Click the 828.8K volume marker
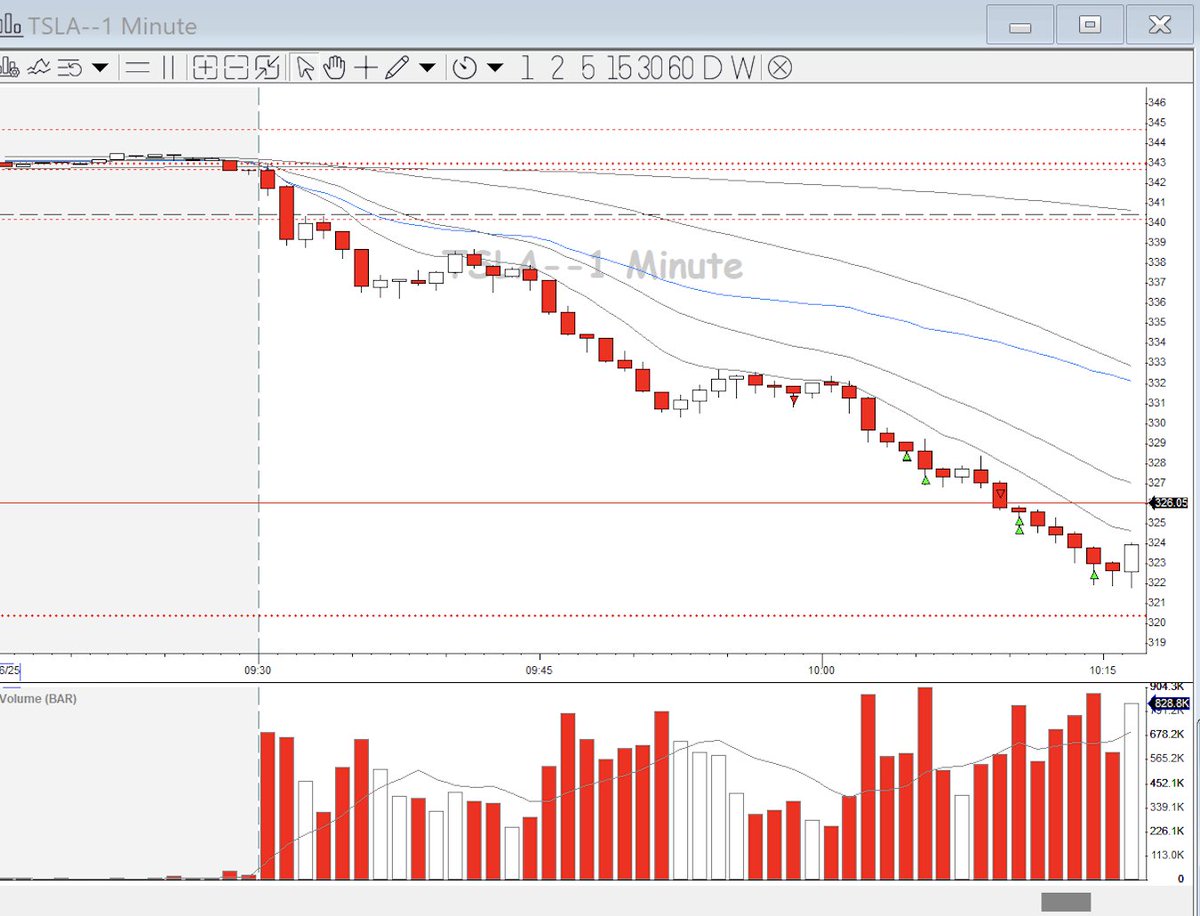This screenshot has width=1200, height=916. pos(1171,704)
